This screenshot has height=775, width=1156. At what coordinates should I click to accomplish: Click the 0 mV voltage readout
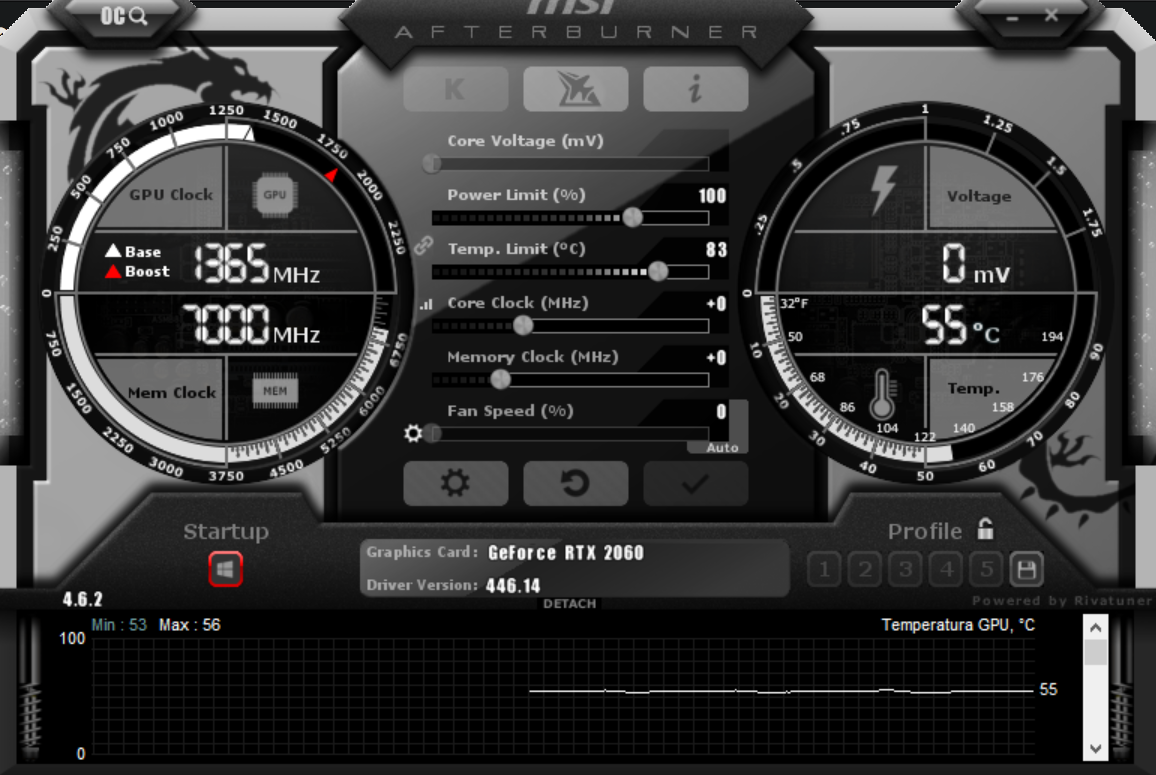click(x=975, y=264)
